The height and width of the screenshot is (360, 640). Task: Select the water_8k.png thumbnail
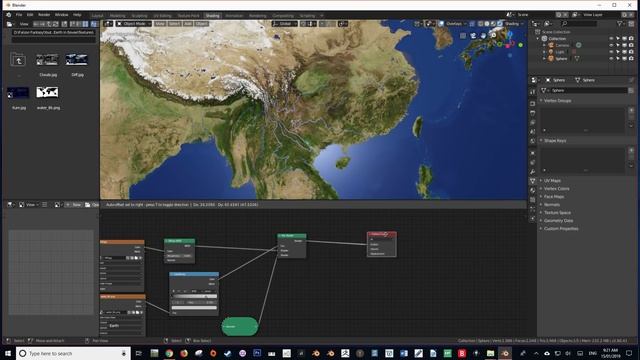click(x=47, y=93)
